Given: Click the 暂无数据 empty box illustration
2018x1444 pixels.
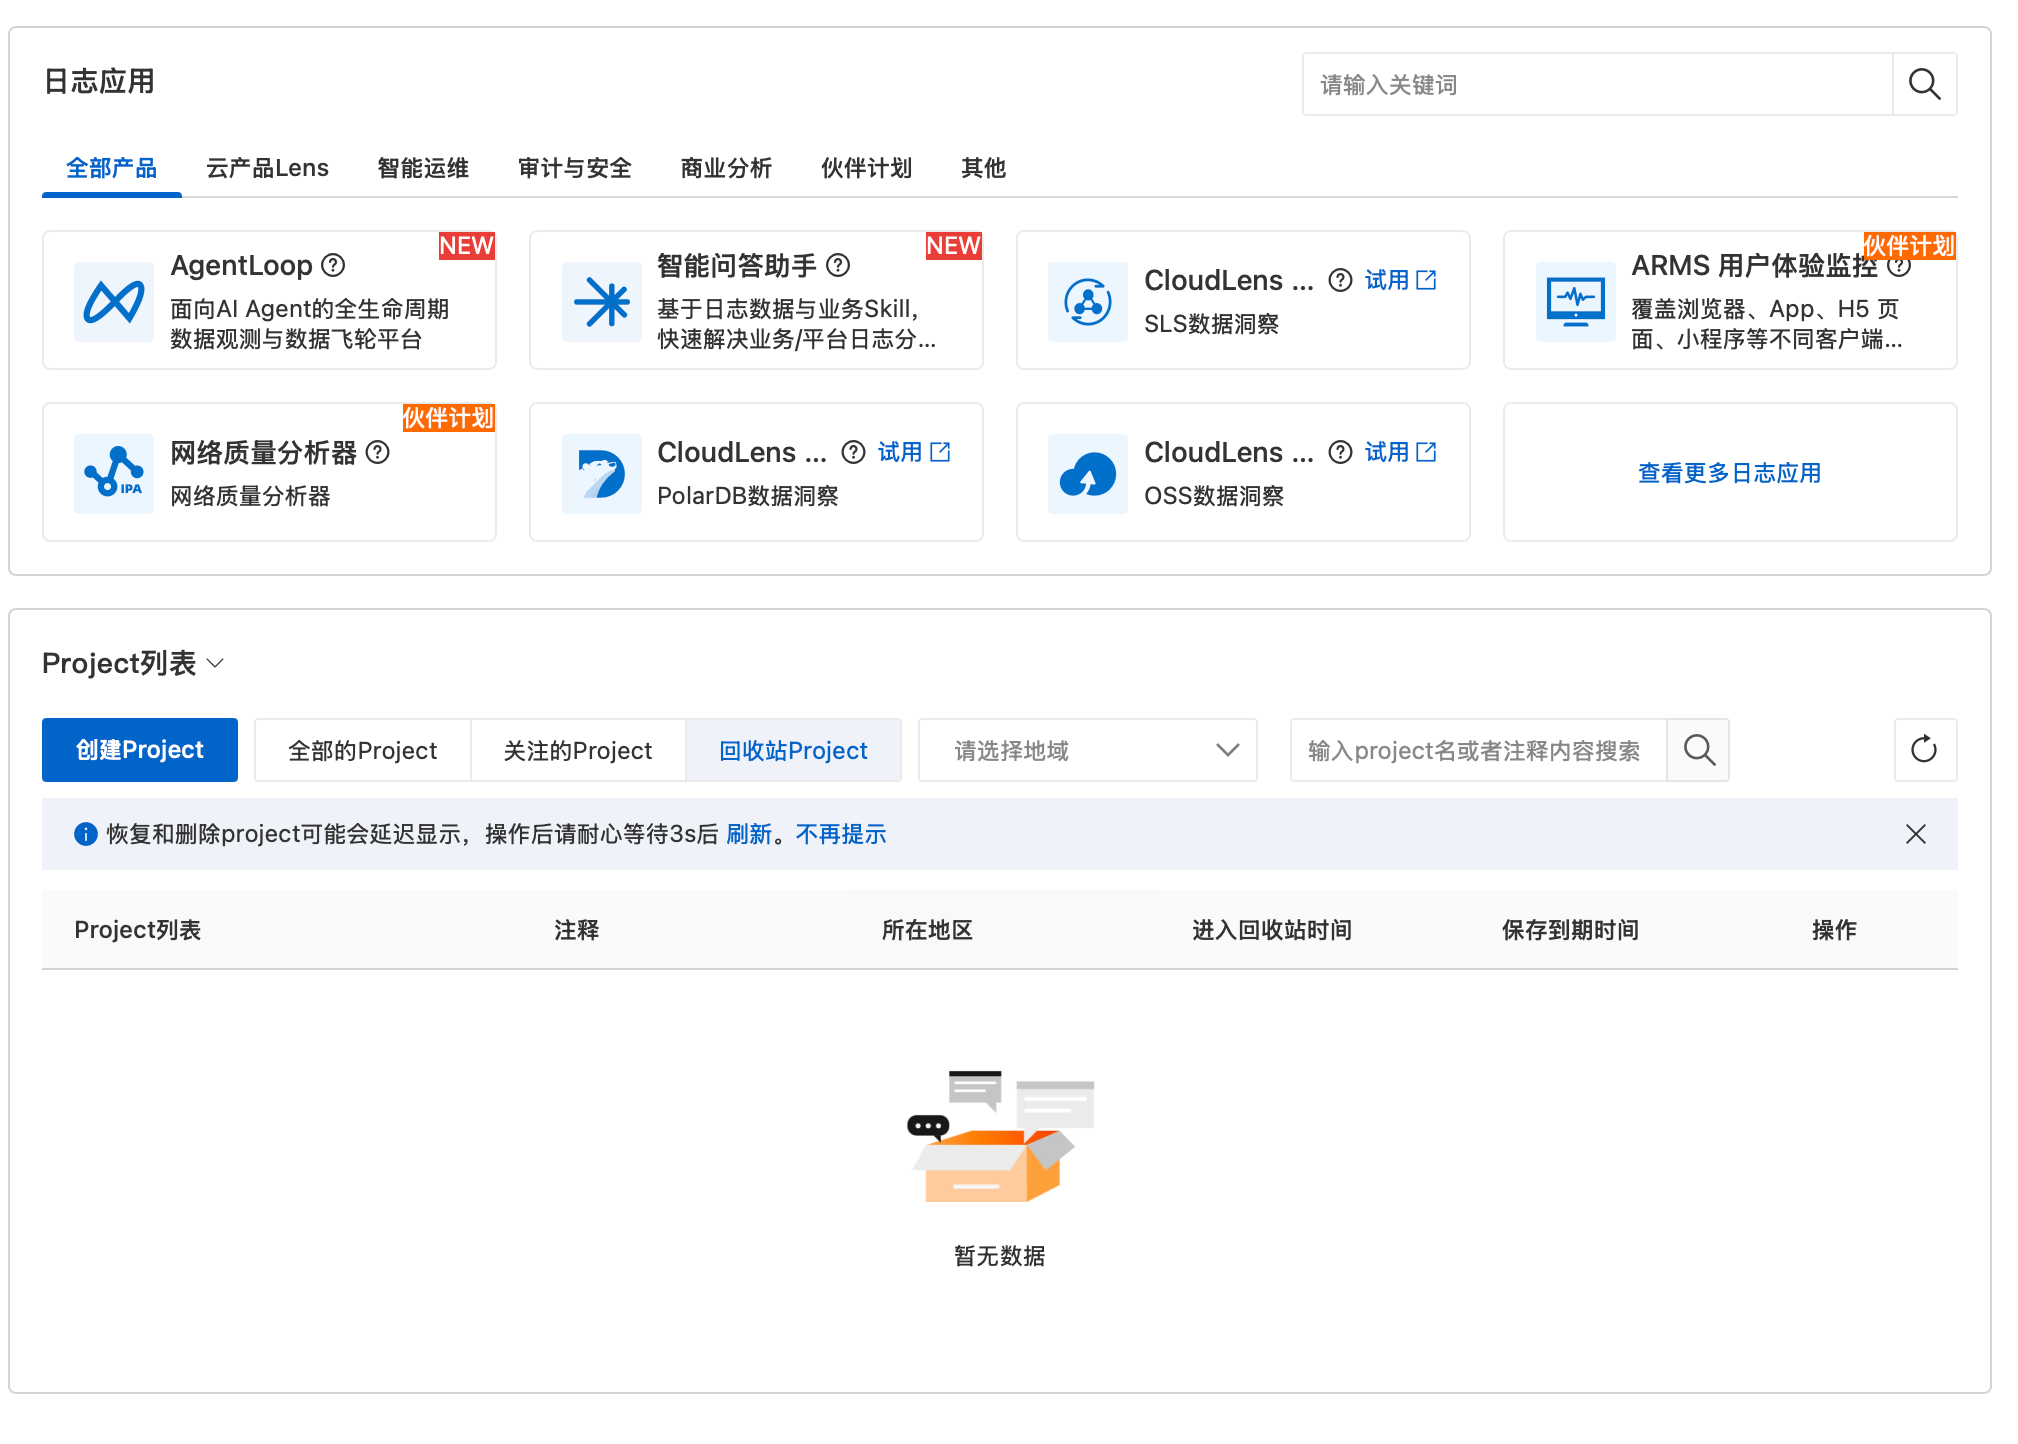Looking at the screenshot, I should coord(1000,1135).
